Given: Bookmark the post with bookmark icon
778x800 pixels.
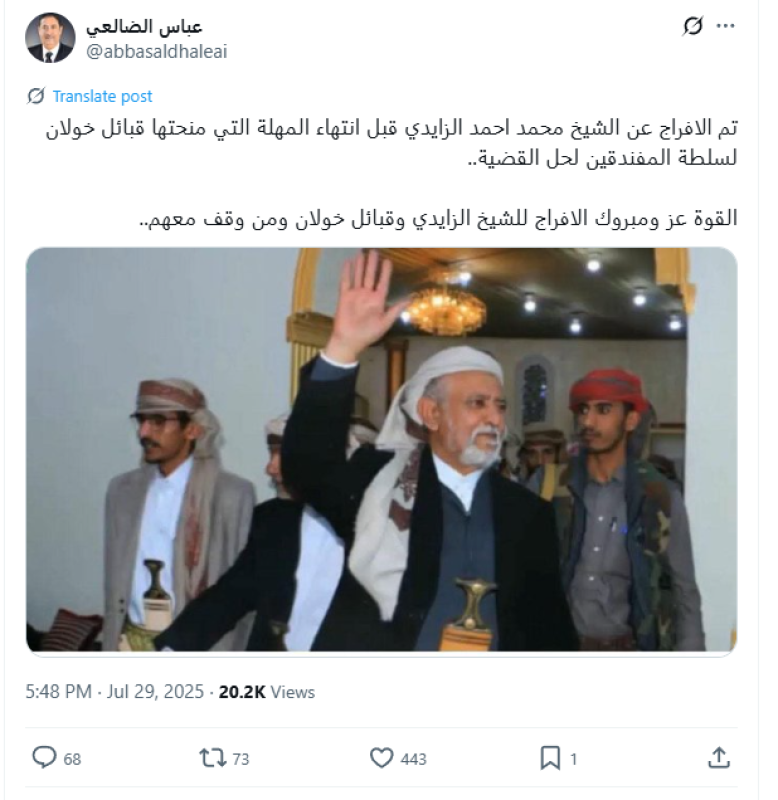Looking at the screenshot, I should [550, 758].
